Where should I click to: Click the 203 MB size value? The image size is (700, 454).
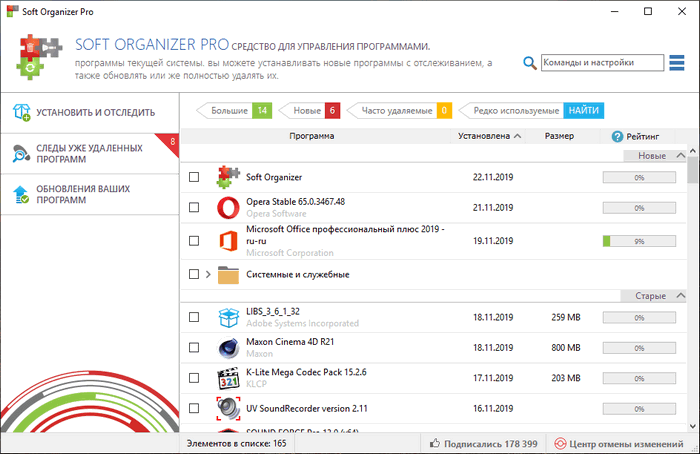(566, 378)
